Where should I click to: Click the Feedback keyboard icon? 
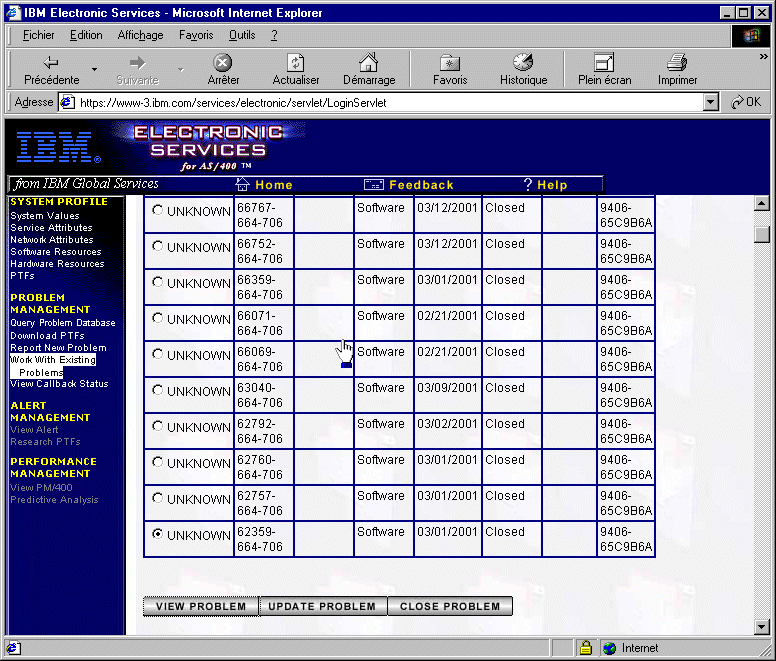[x=374, y=185]
